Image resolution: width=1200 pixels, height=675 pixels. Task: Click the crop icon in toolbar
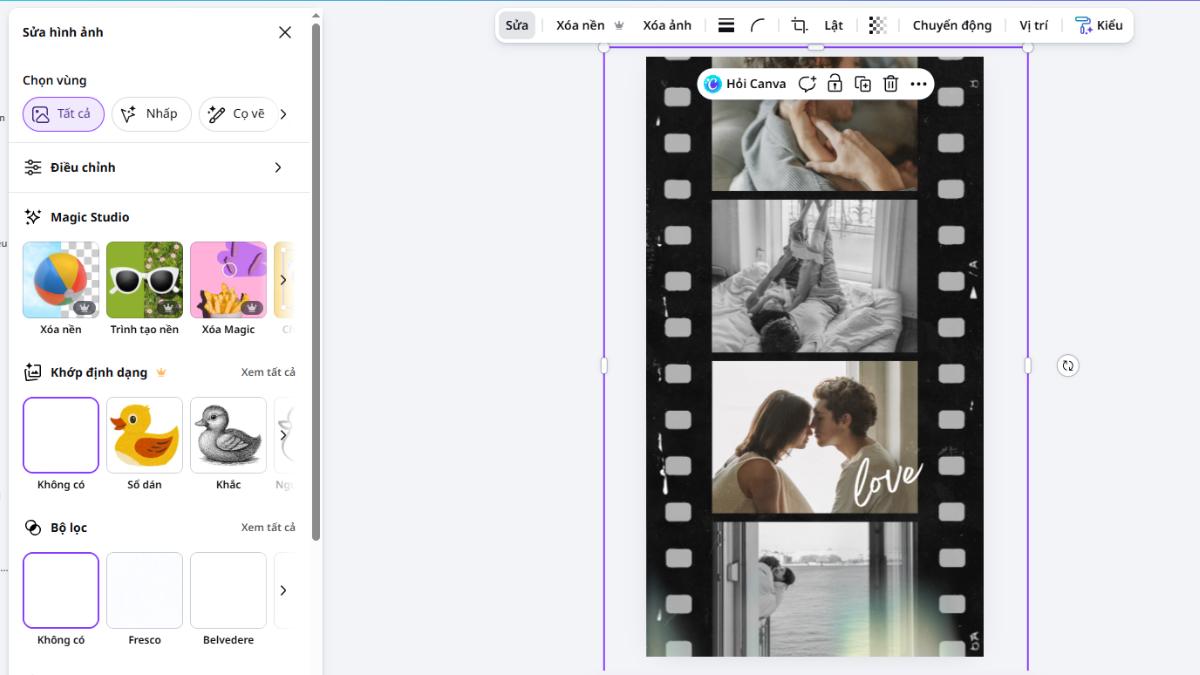pyautogui.click(x=799, y=26)
